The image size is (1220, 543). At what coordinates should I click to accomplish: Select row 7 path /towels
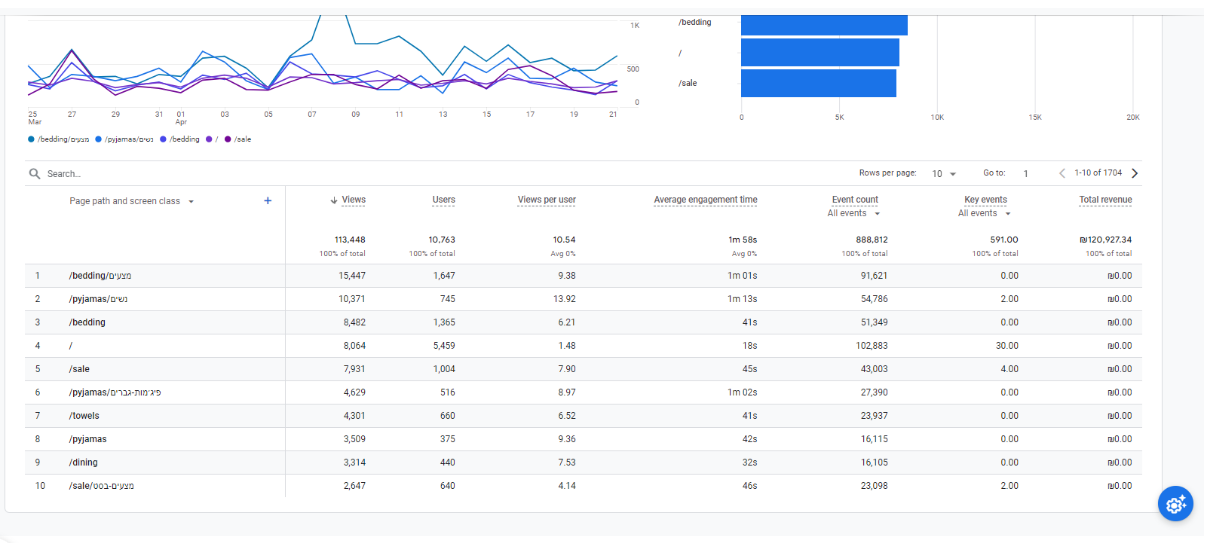(84, 416)
